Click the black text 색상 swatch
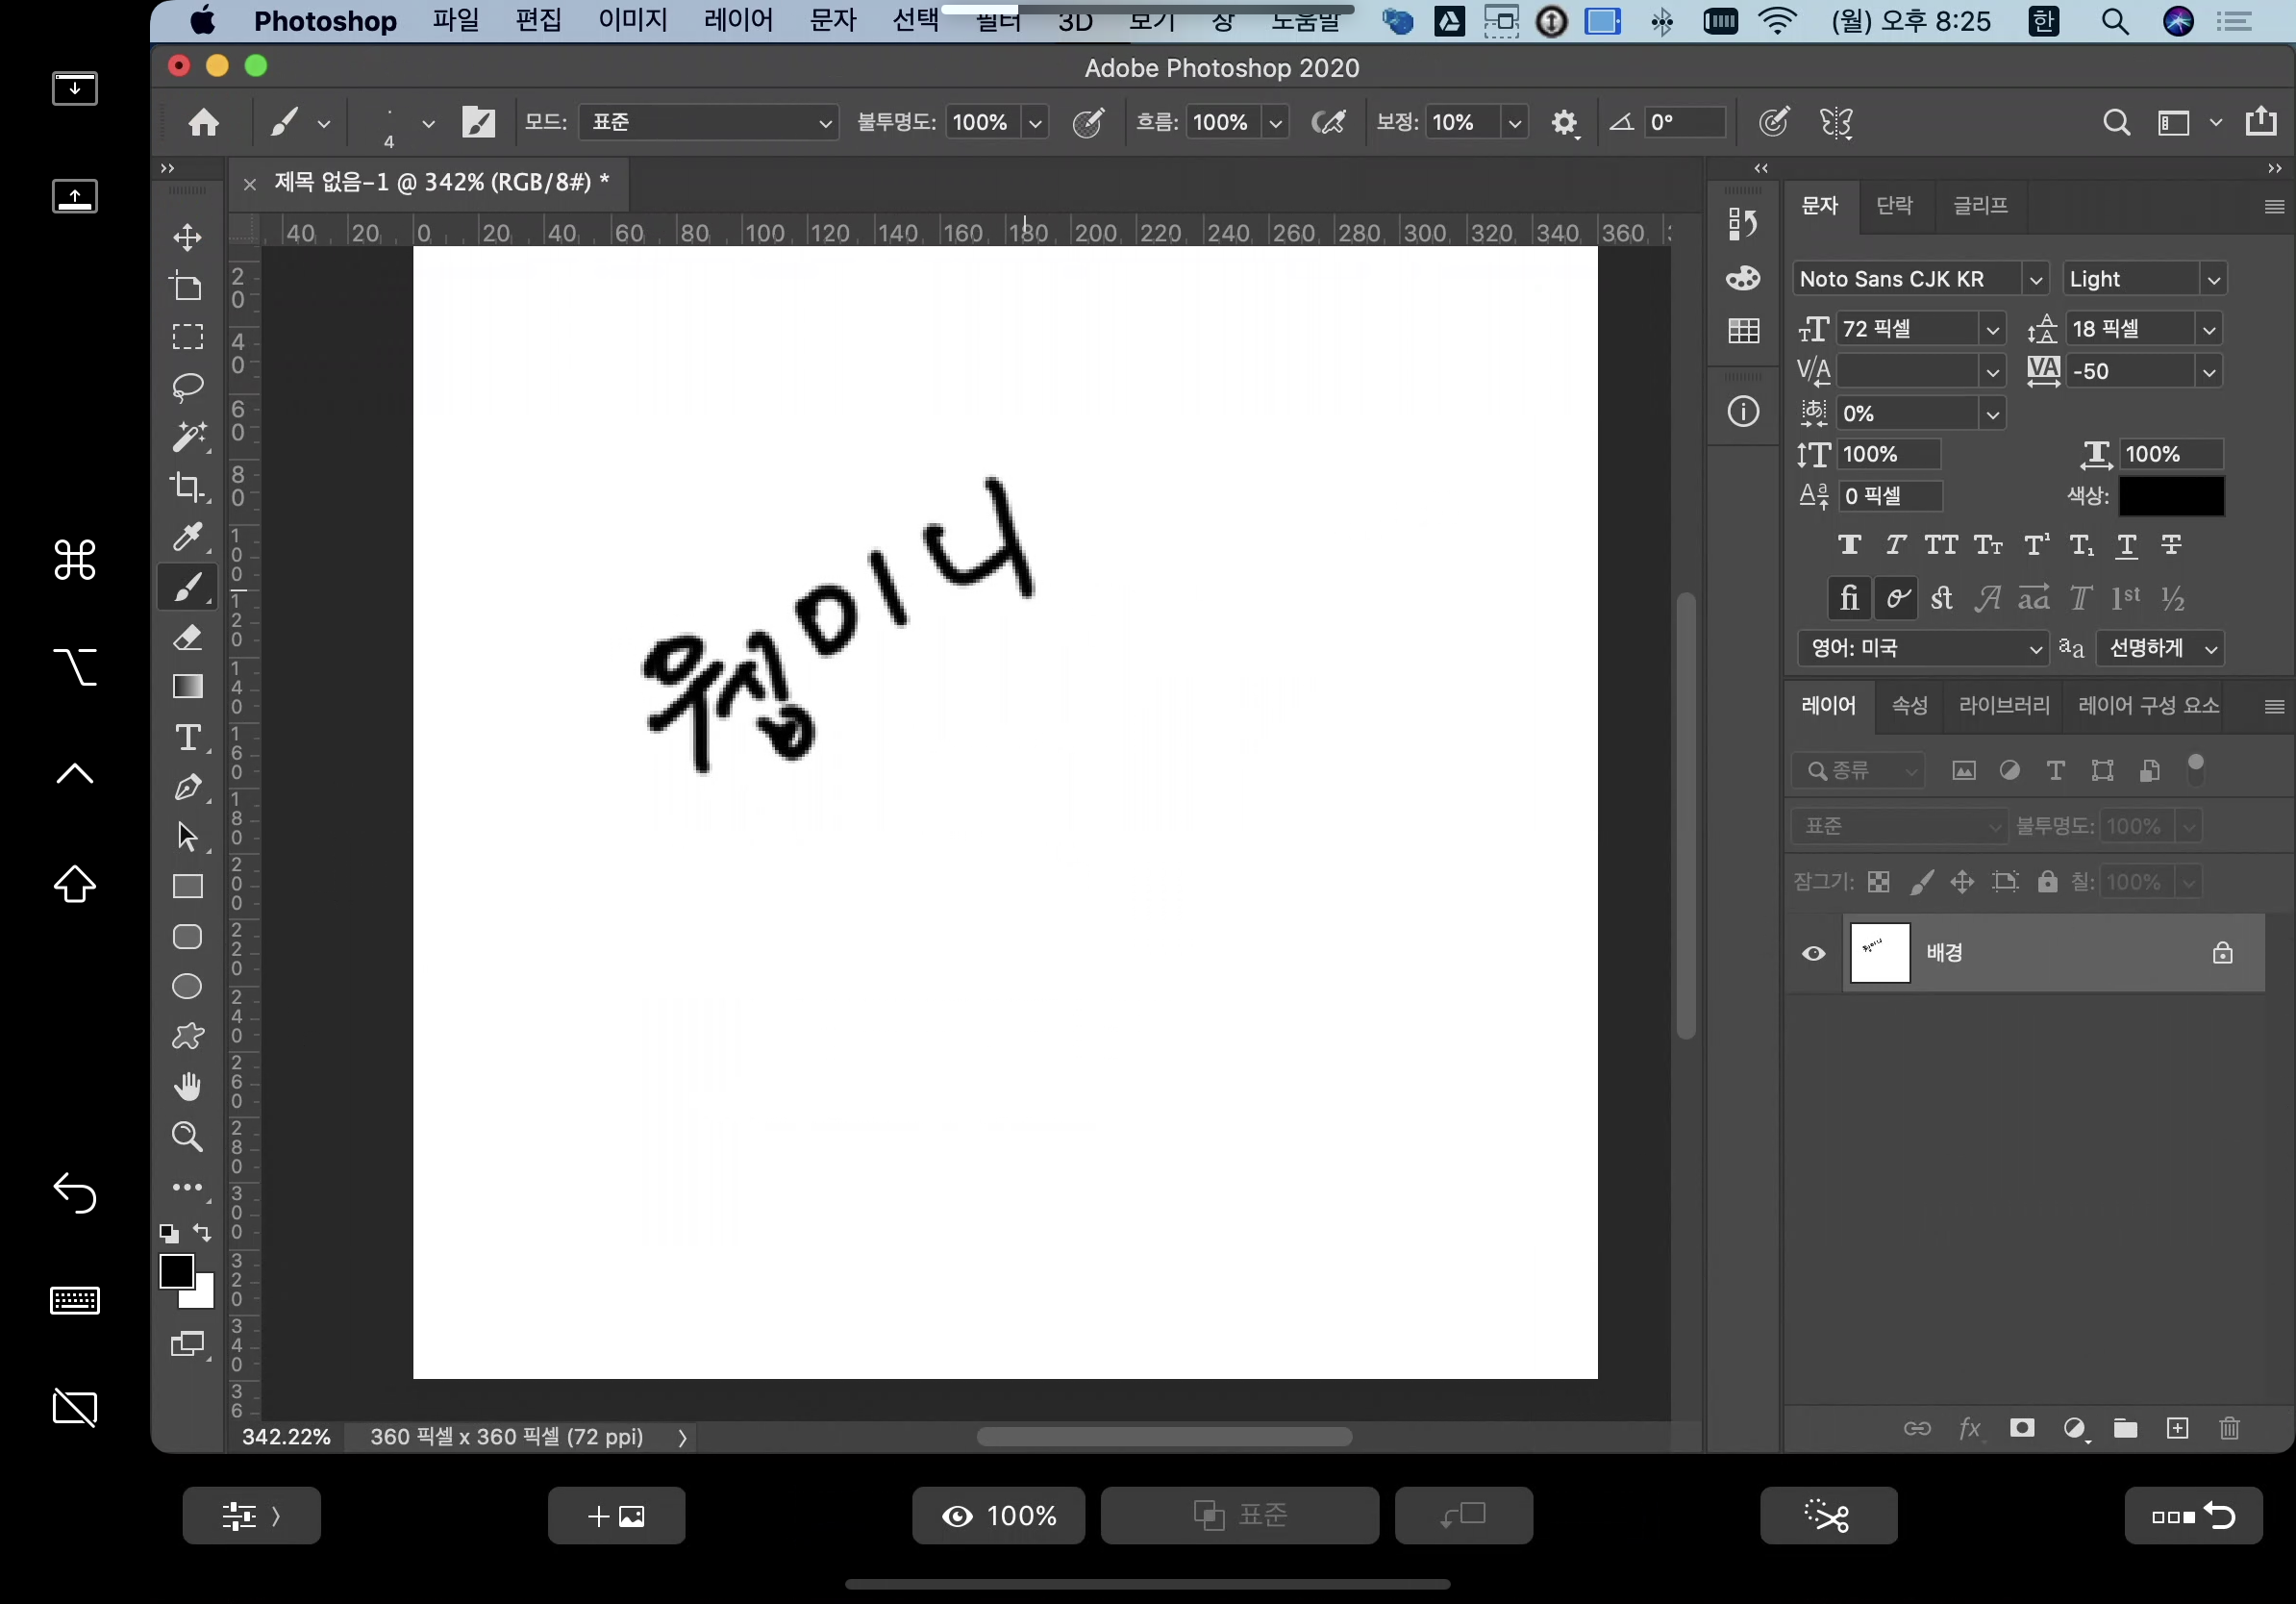Screen dimensions: 2296x1604 pyautogui.click(x=2171, y=496)
